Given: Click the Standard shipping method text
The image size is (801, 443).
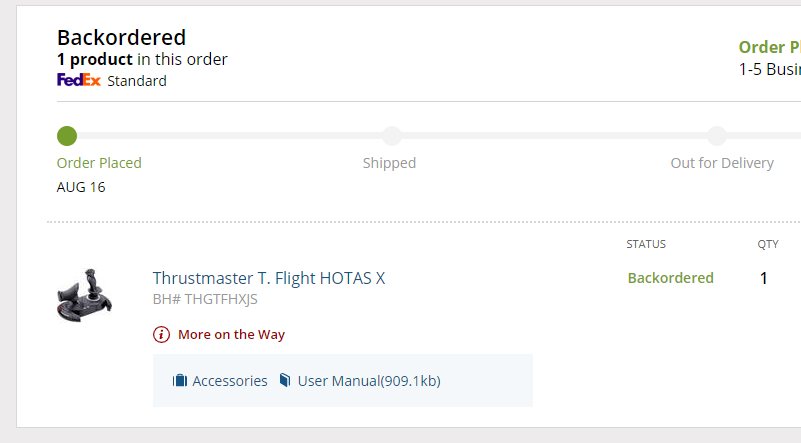Looking at the screenshot, I should point(137,81).
